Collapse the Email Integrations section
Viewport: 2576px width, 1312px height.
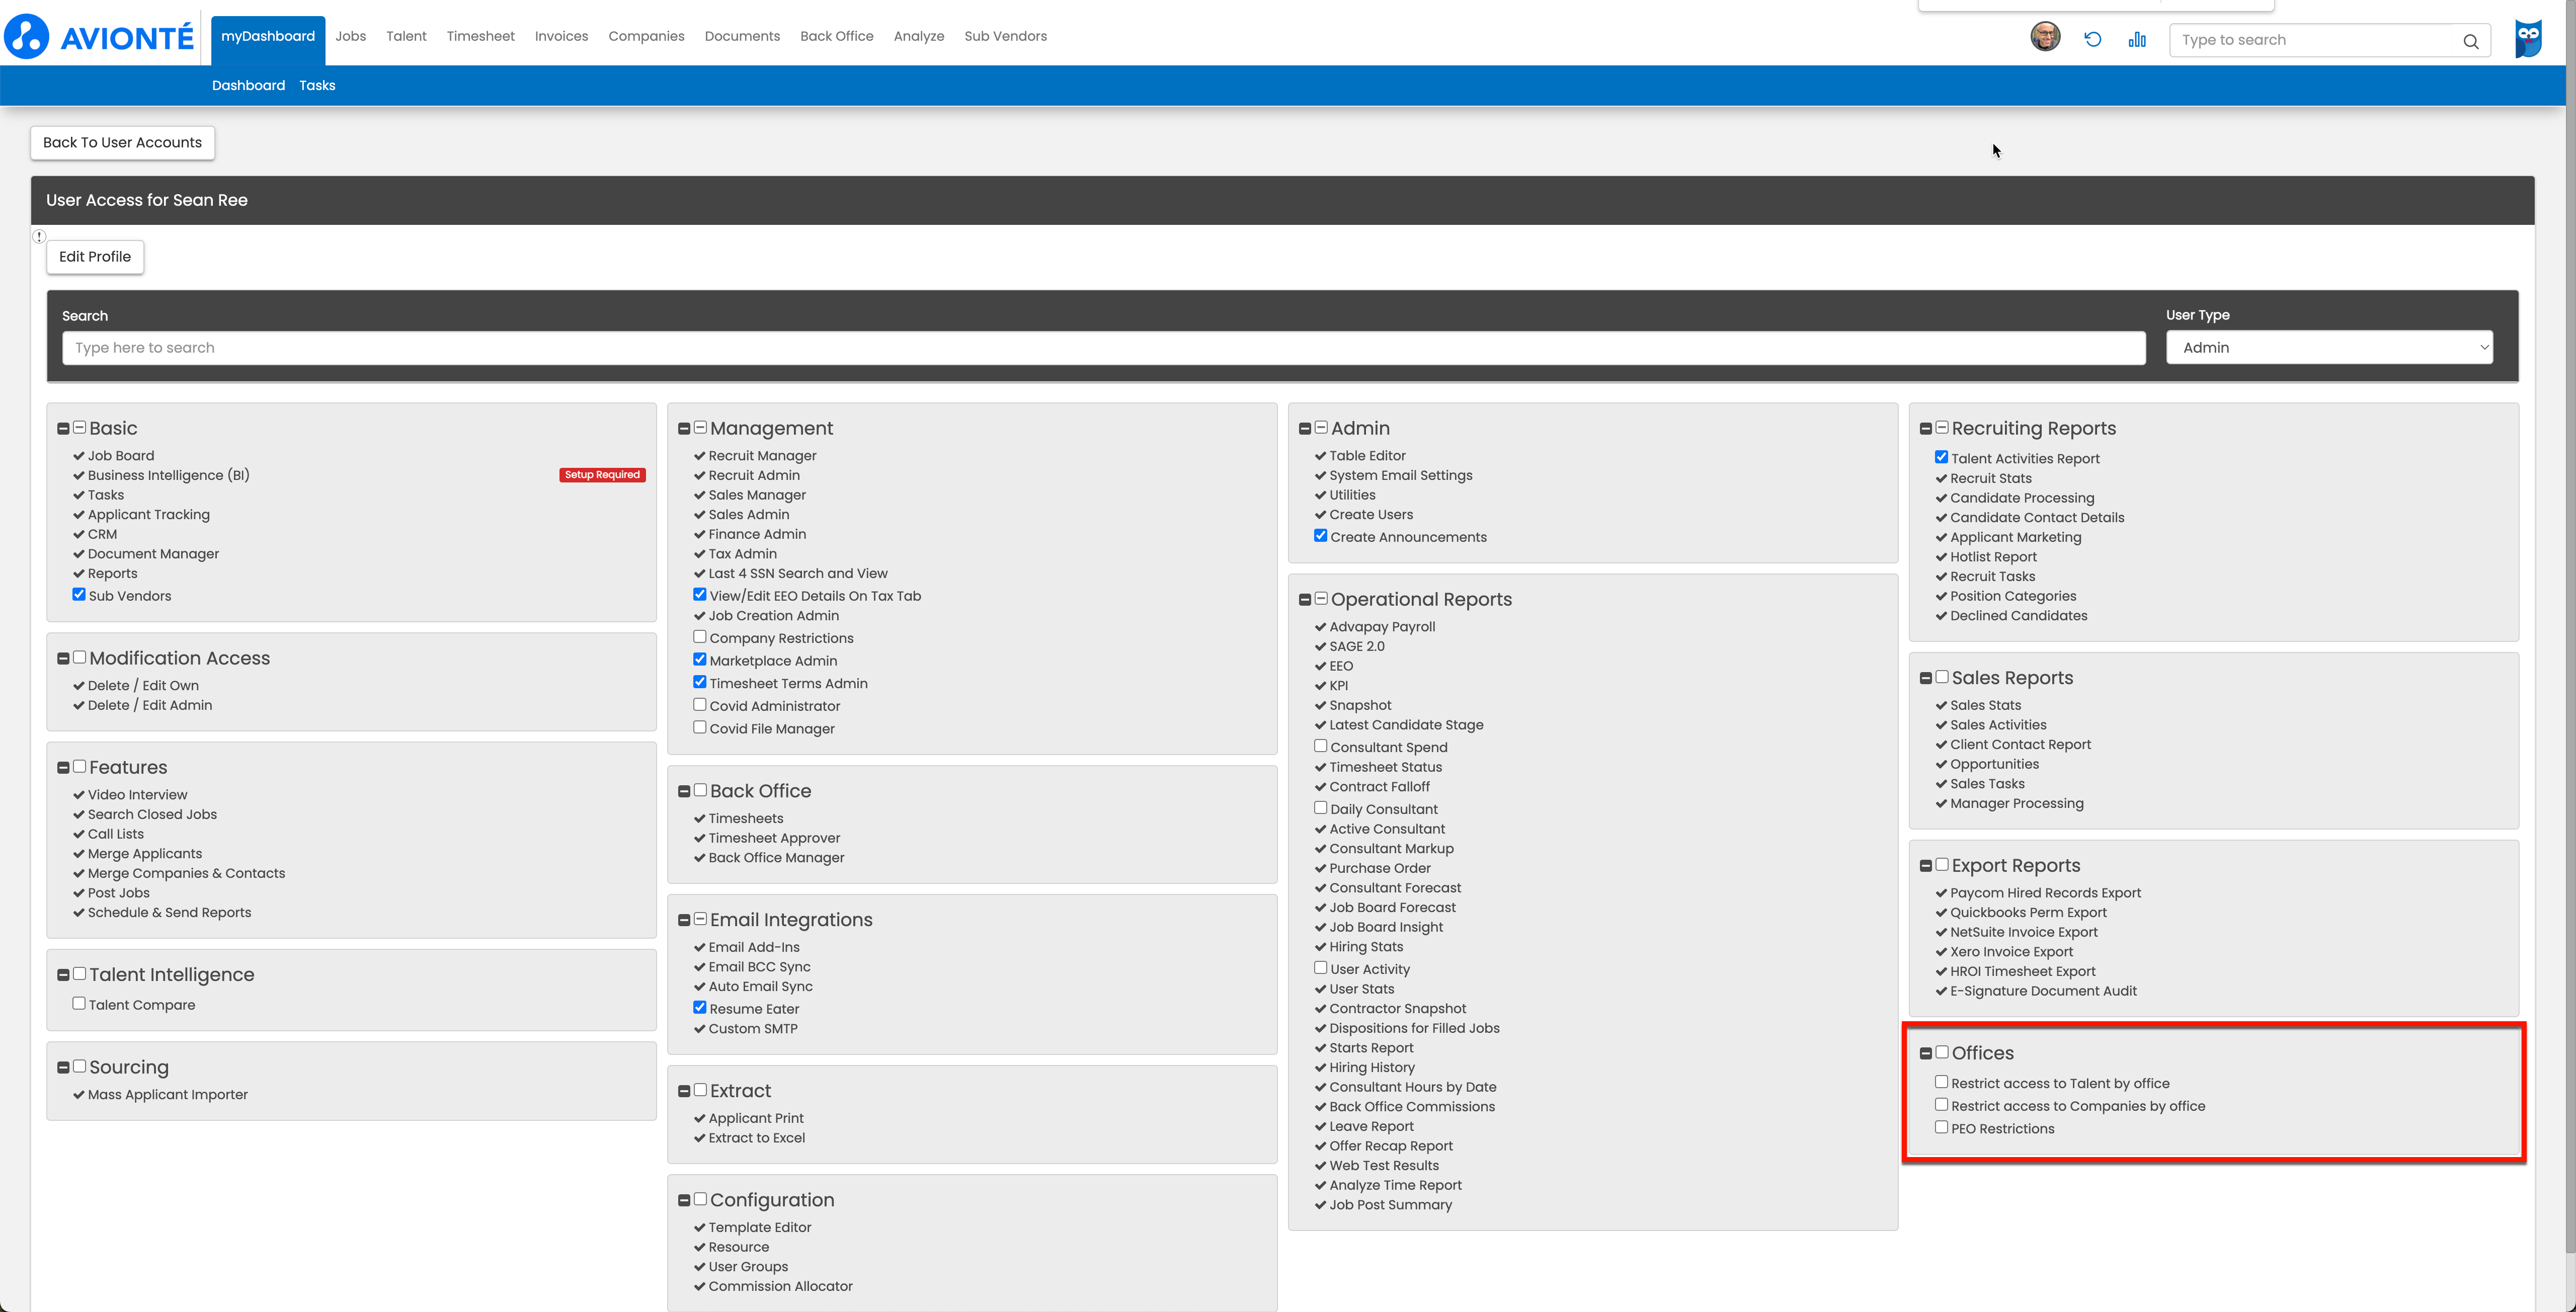pyautogui.click(x=684, y=921)
